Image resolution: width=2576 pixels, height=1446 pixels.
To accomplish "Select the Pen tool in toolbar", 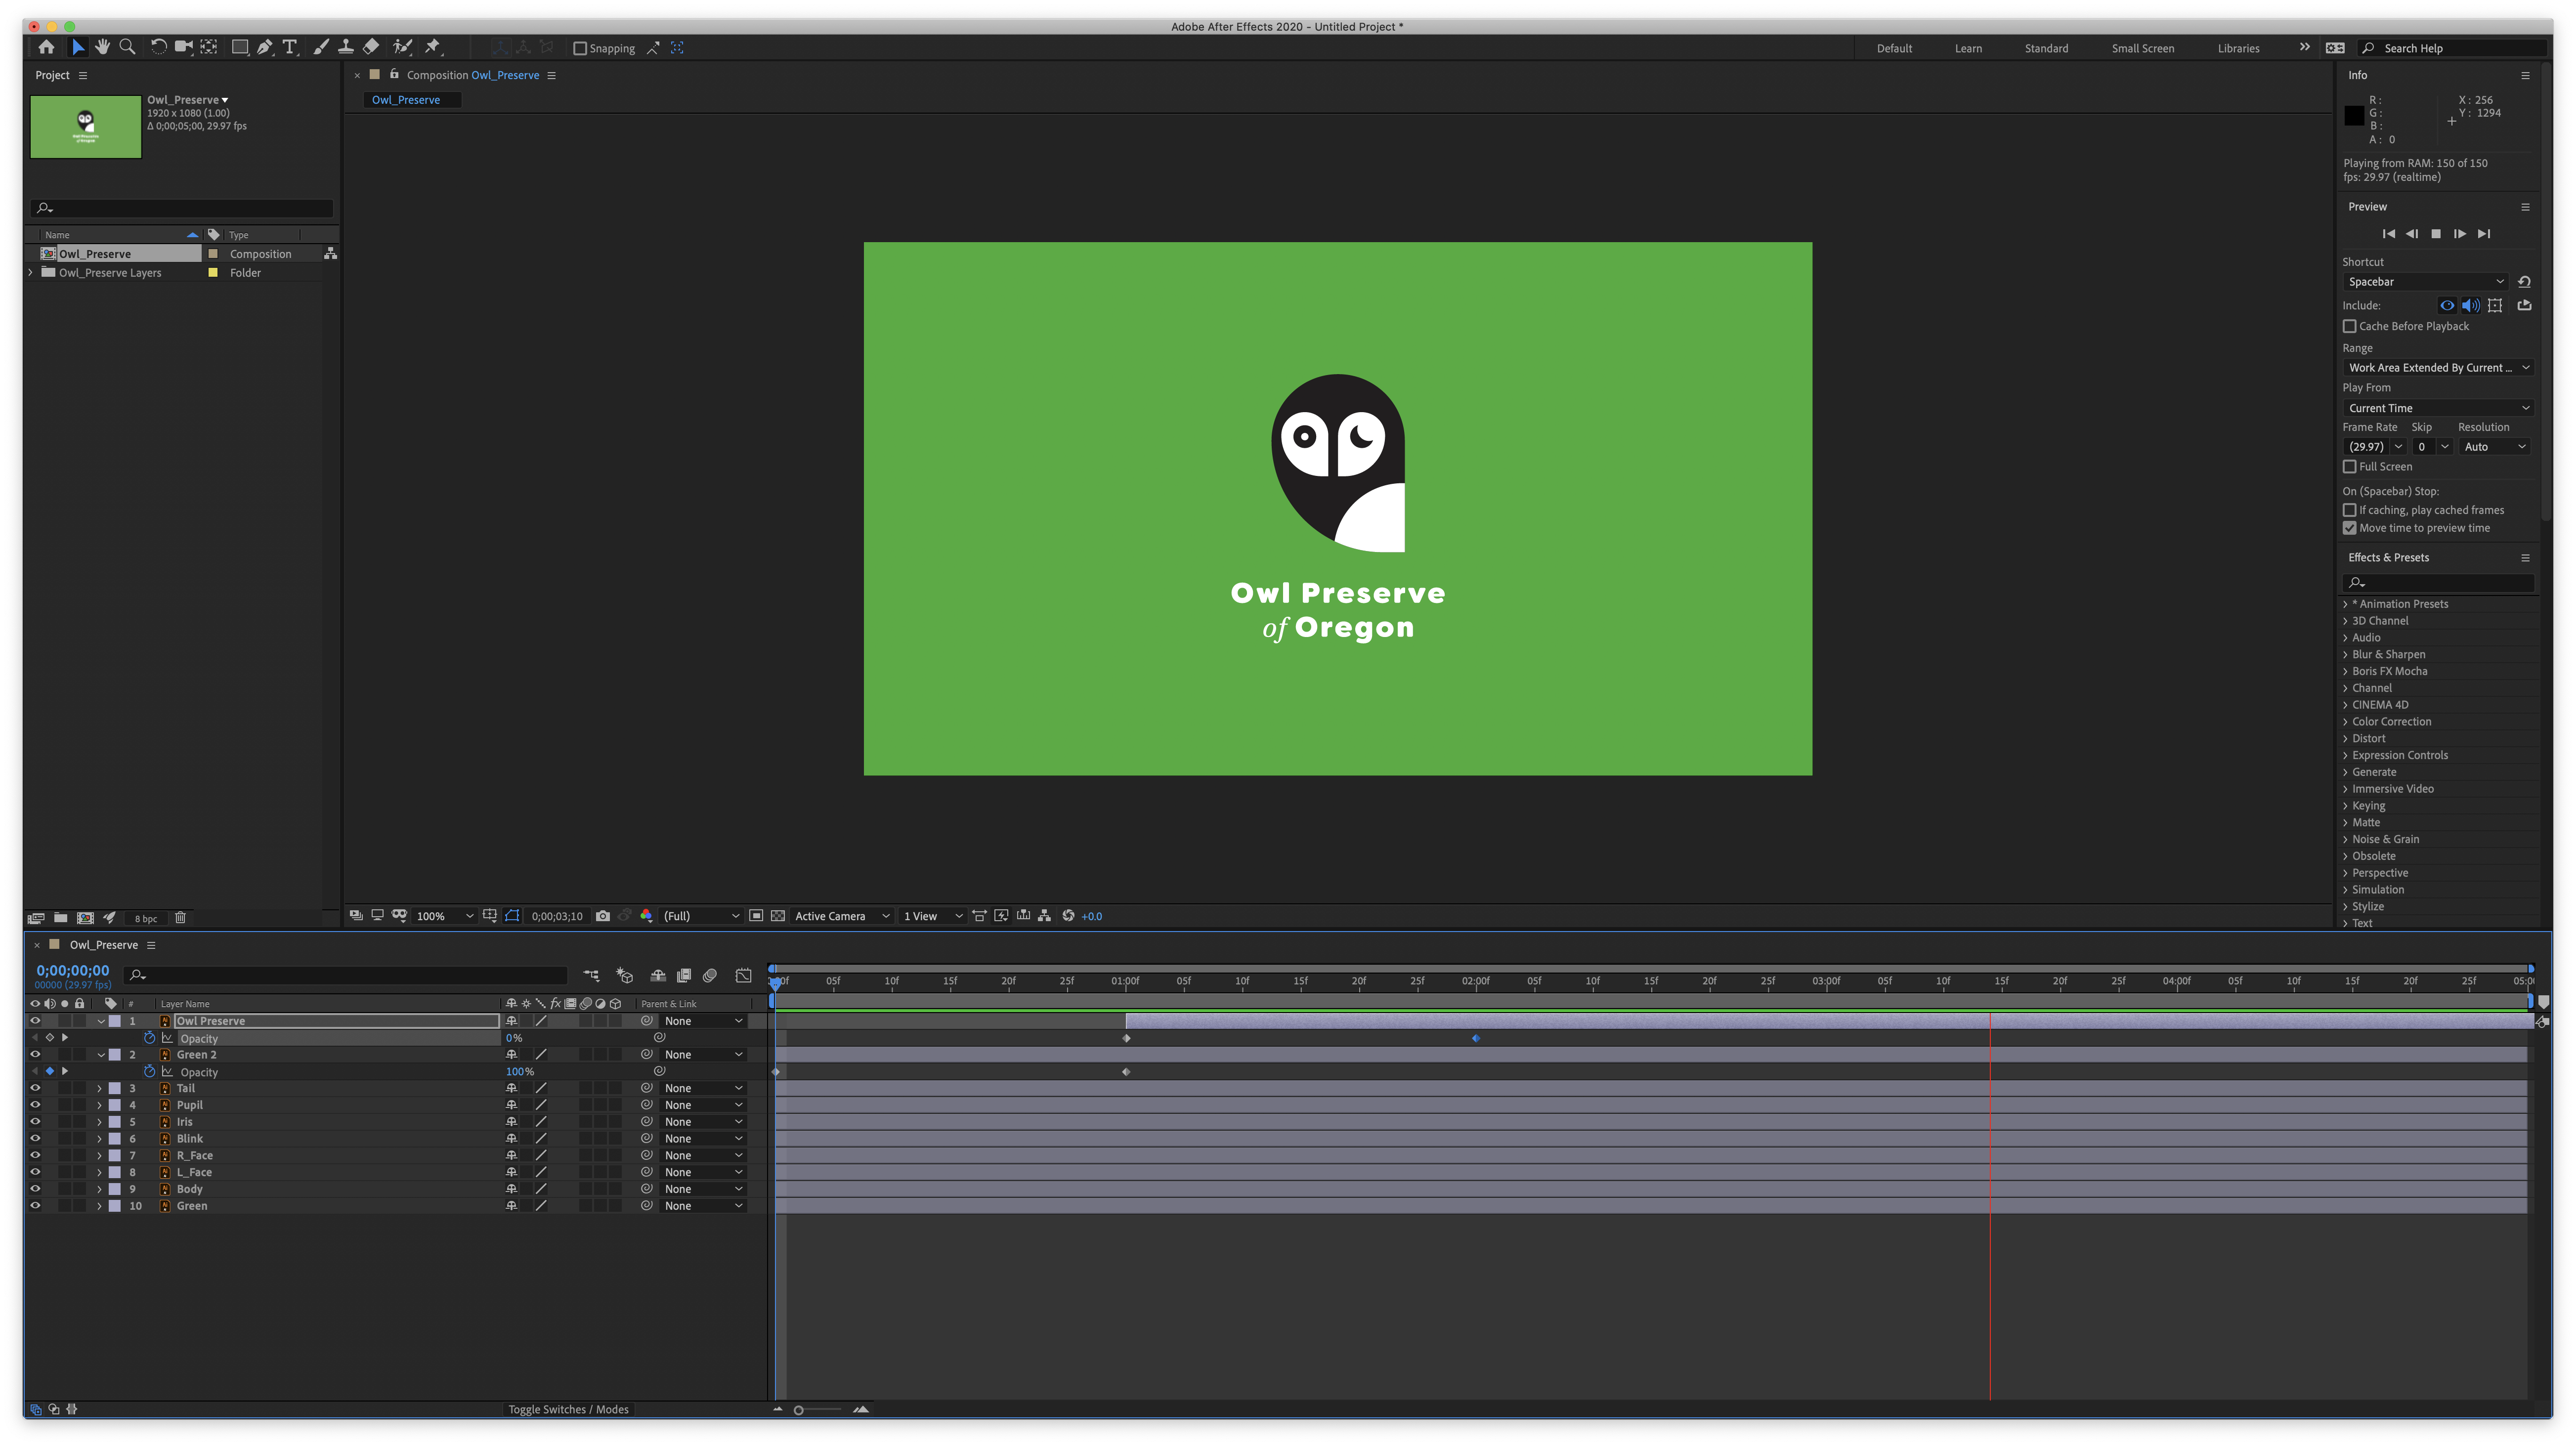I will (x=265, y=47).
